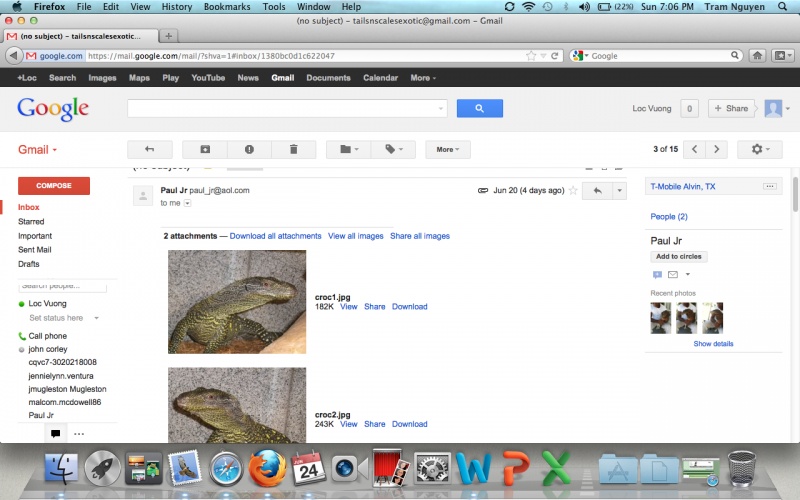Viewport: 800px width, 500px height.
Task: Click Call phone in chat list
Action: coord(47,336)
